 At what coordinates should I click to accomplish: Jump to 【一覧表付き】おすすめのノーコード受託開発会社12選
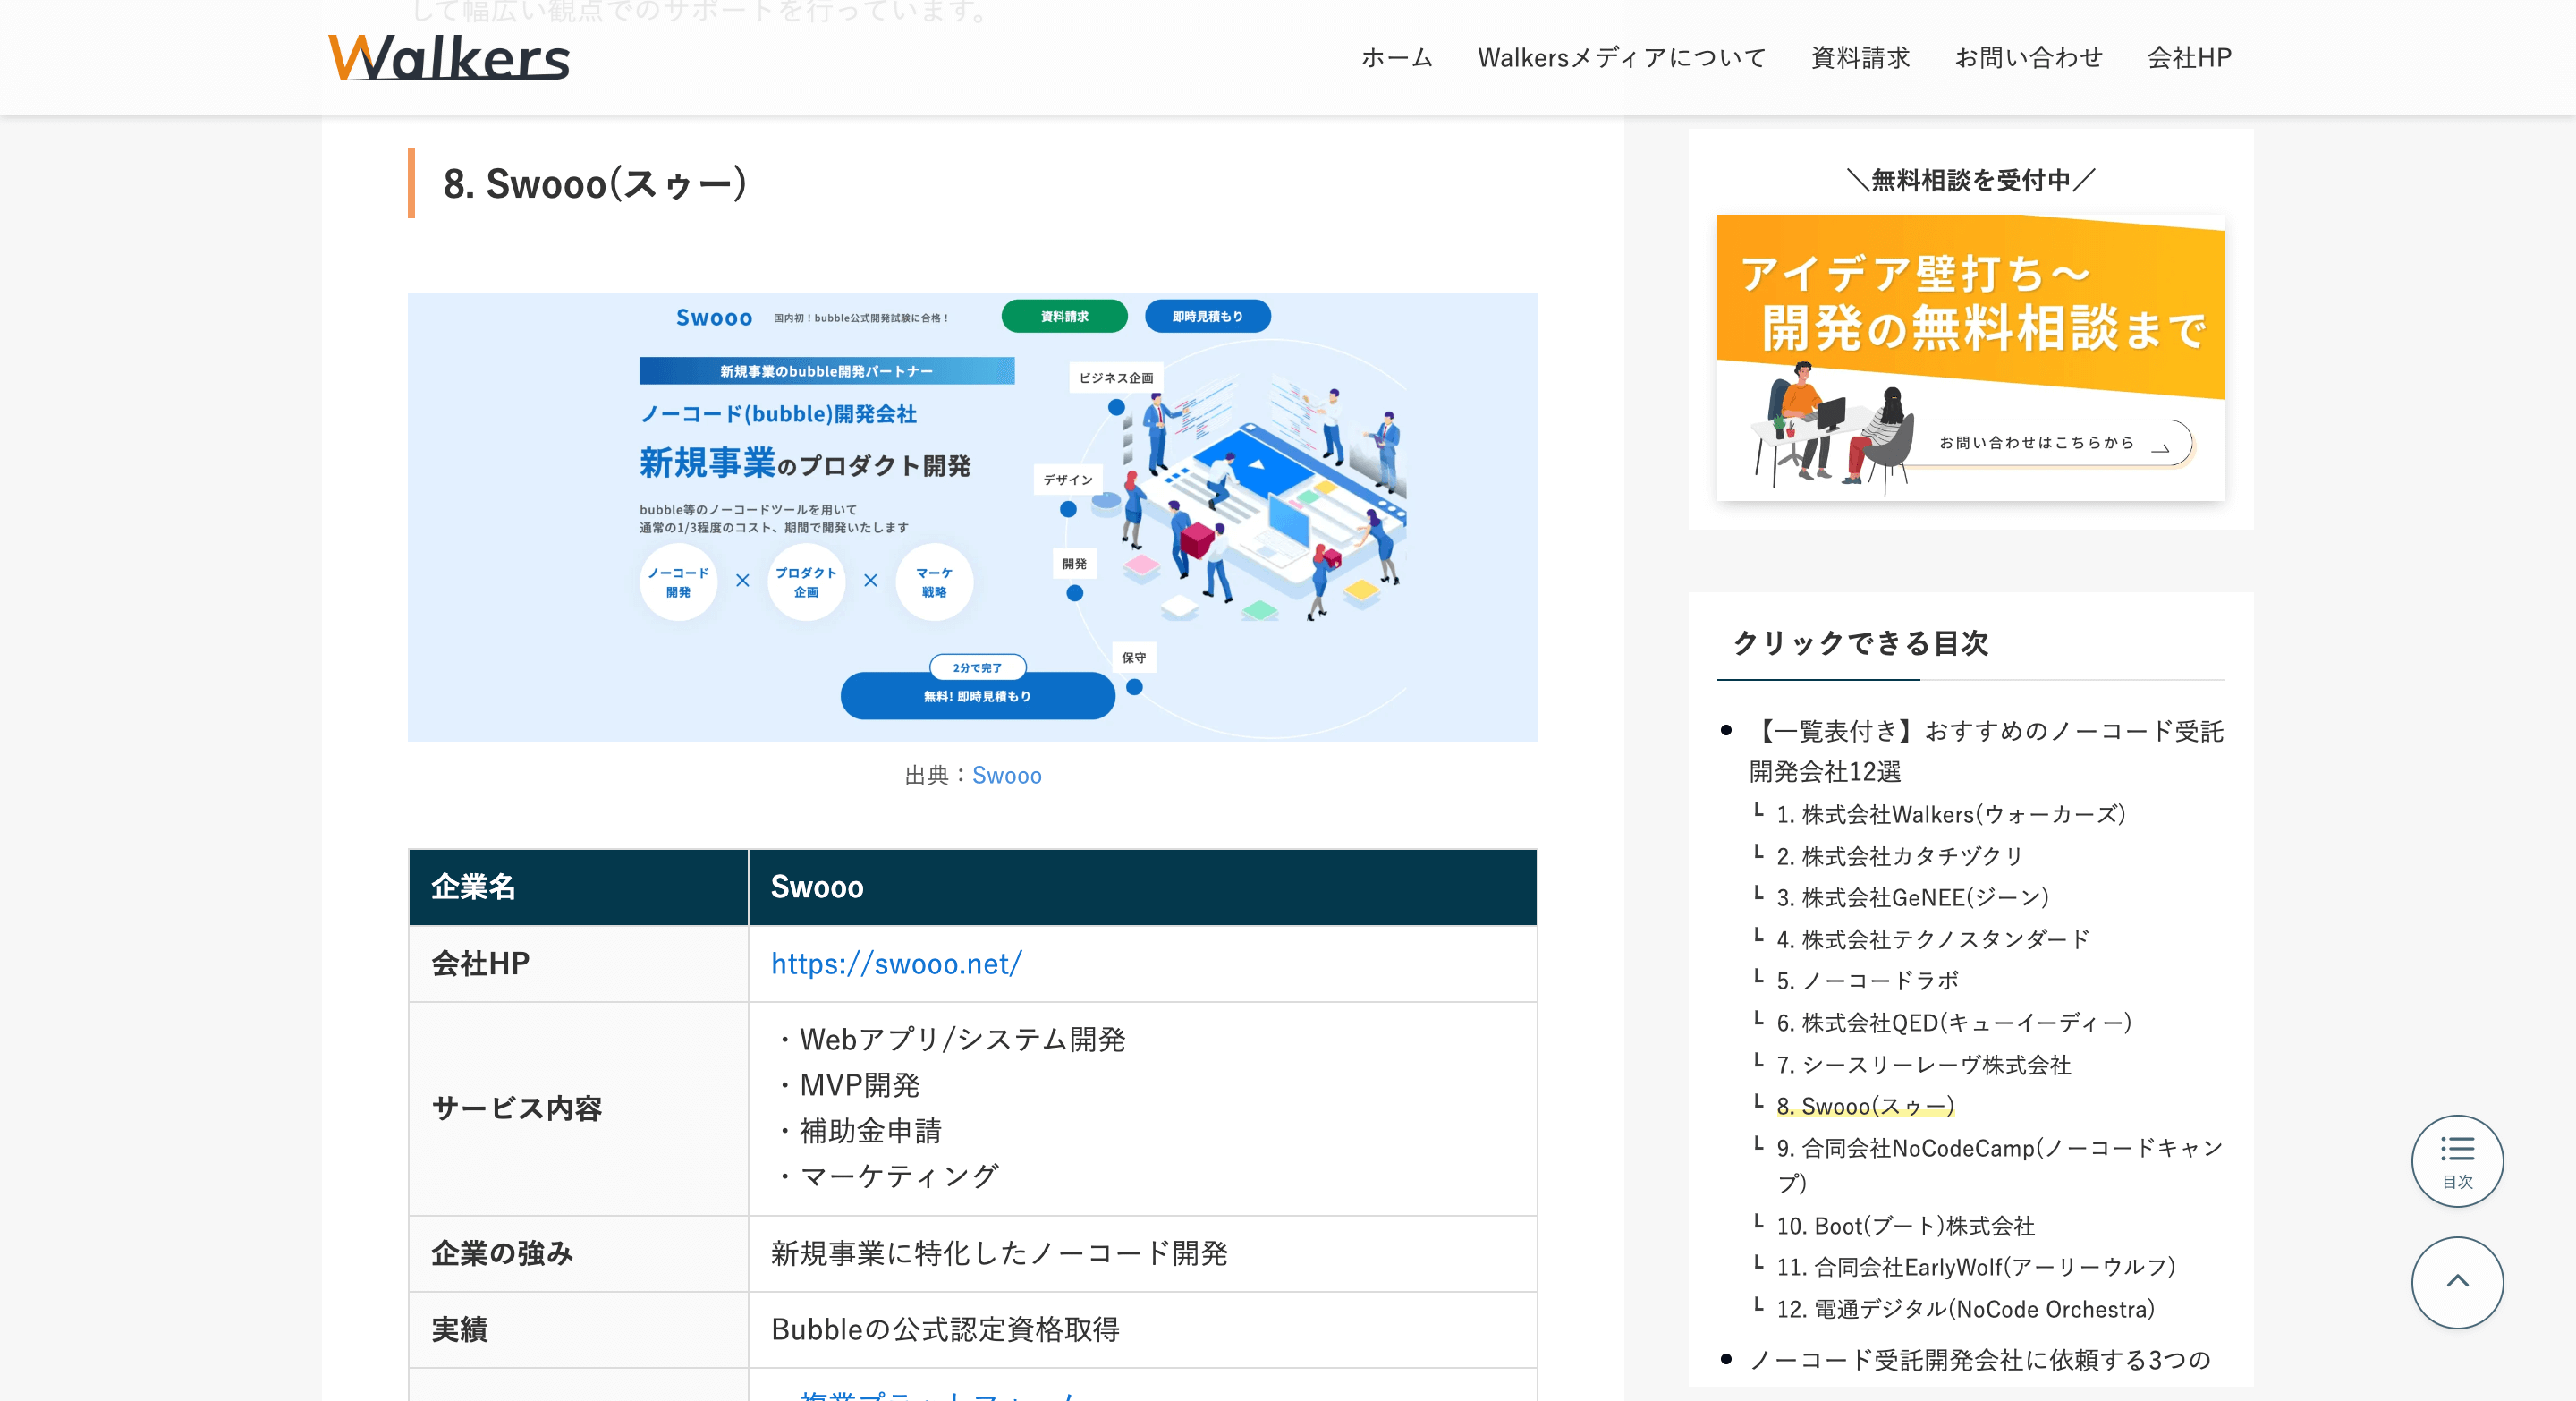coord(1986,751)
